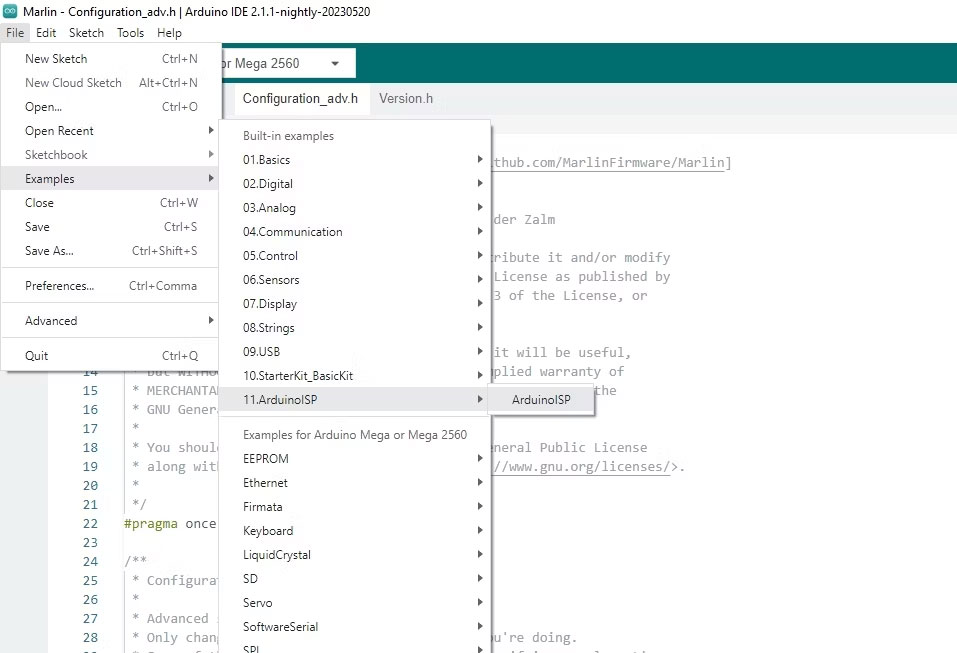The width and height of the screenshot is (957, 653).
Task: Choose Save in the File menu
Action: click(110, 226)
